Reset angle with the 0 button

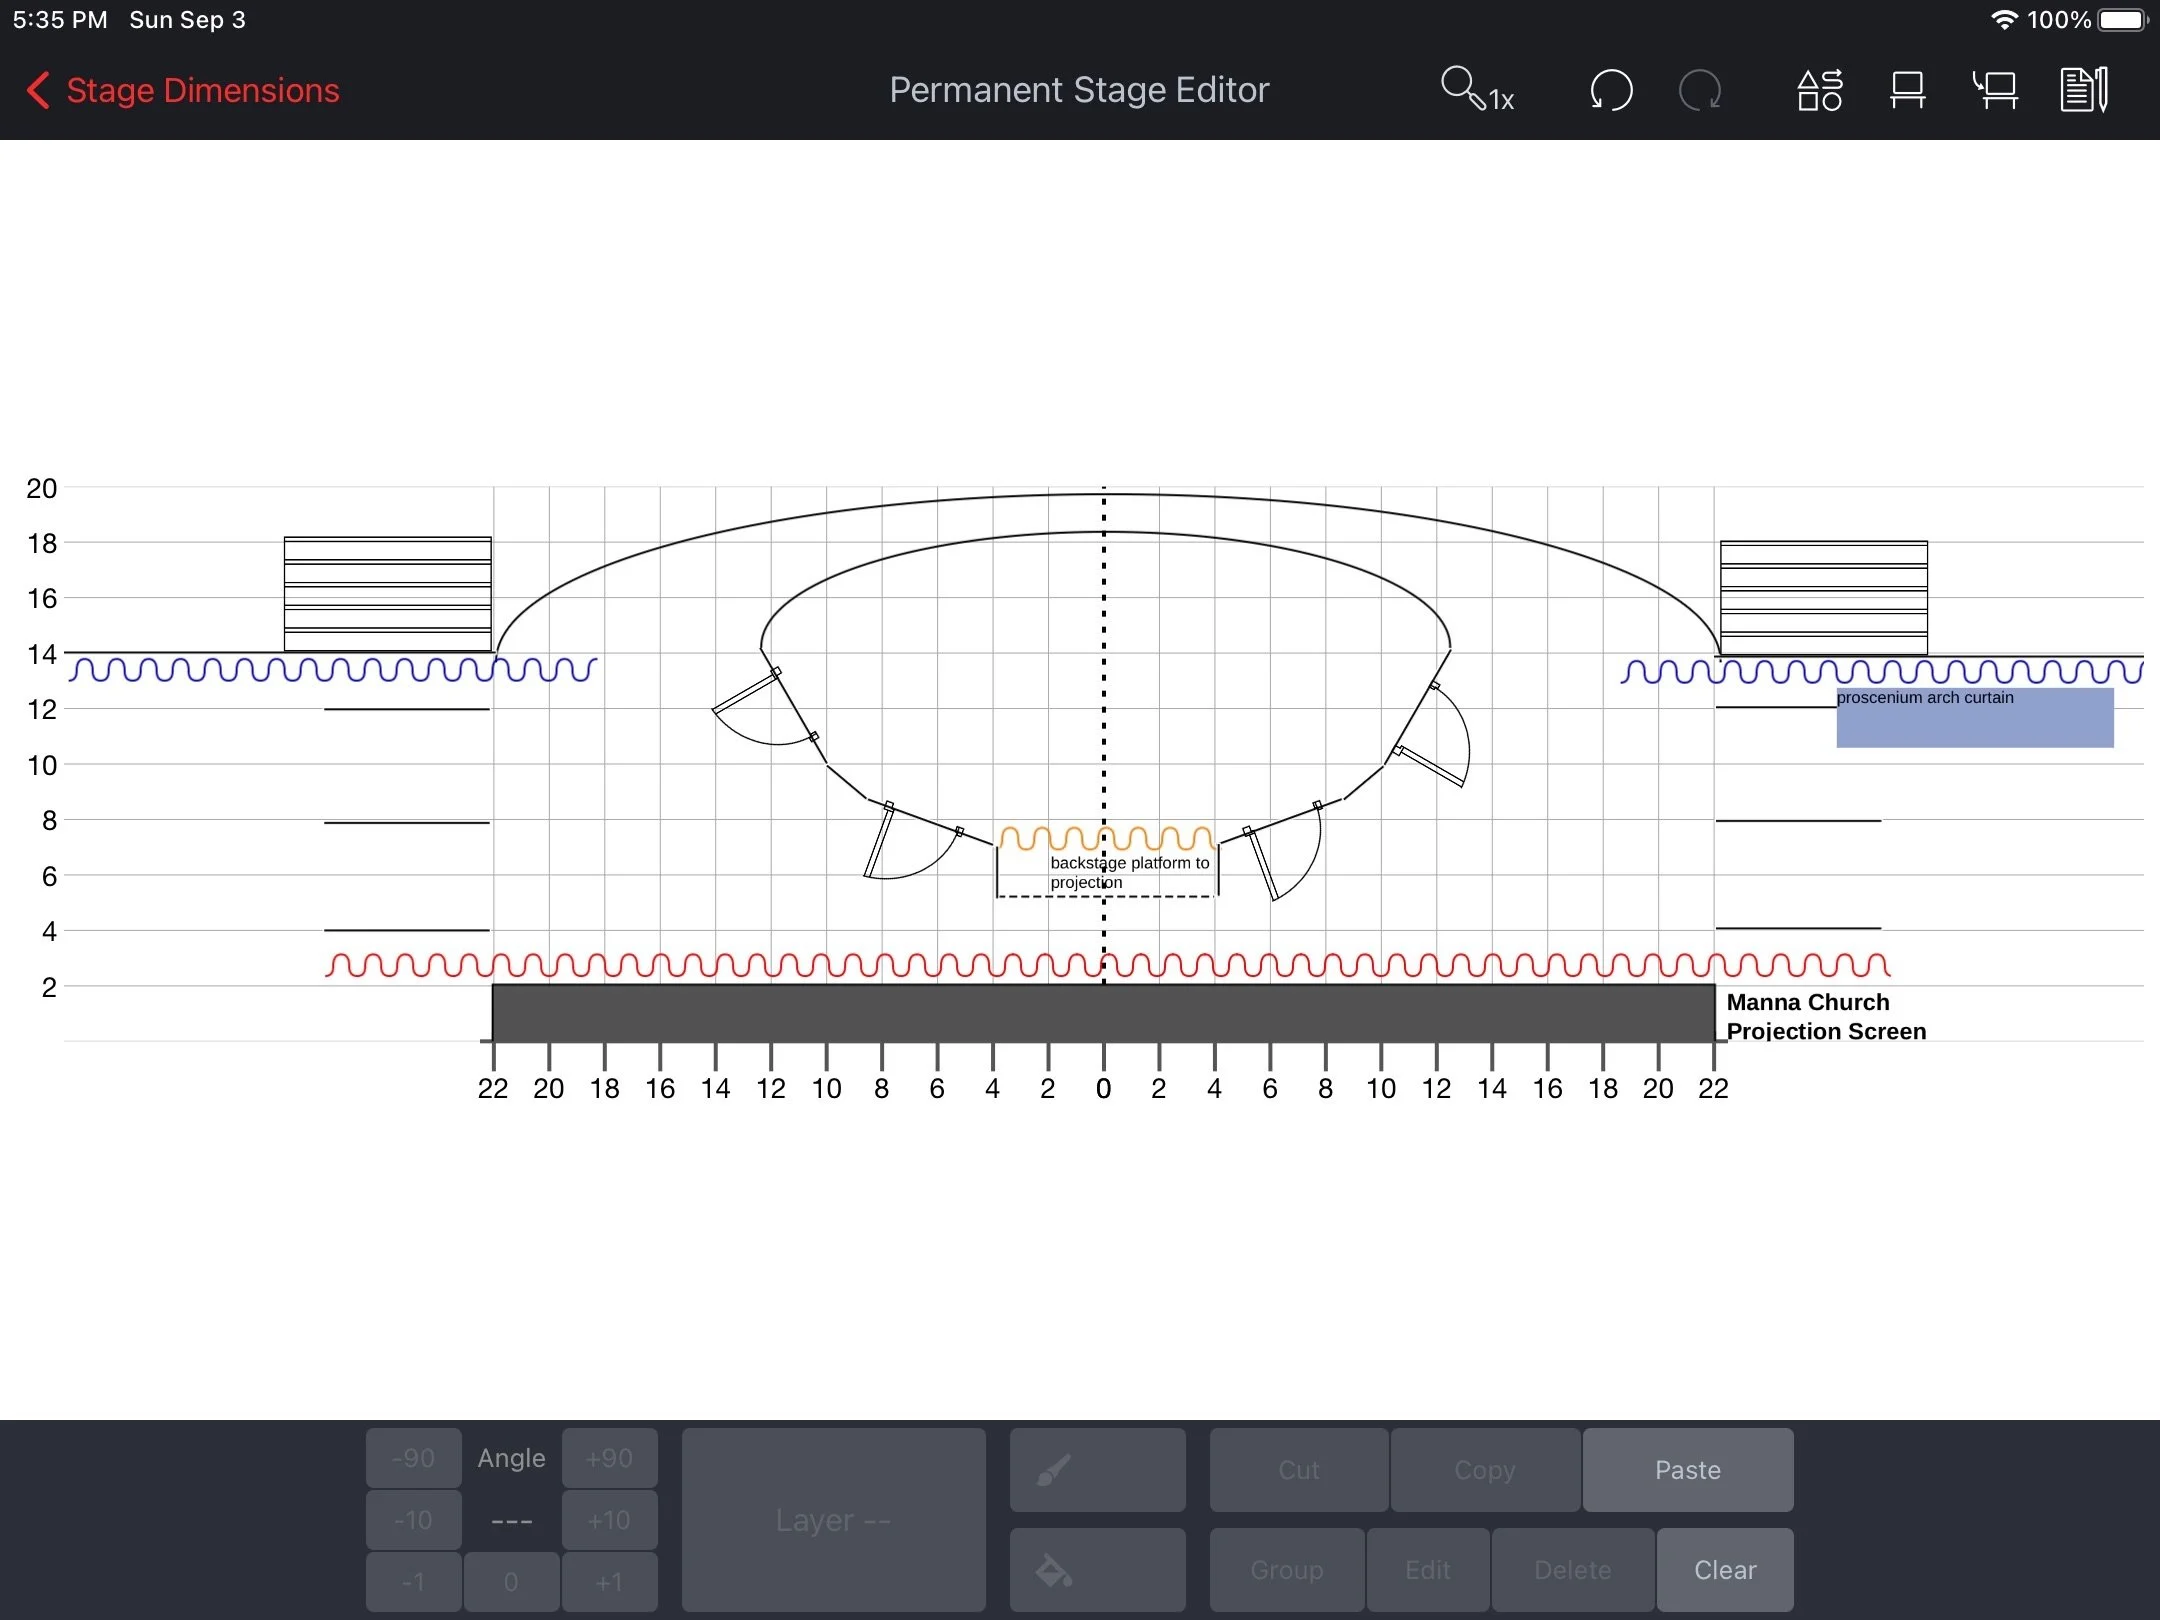coord(511,1581)
